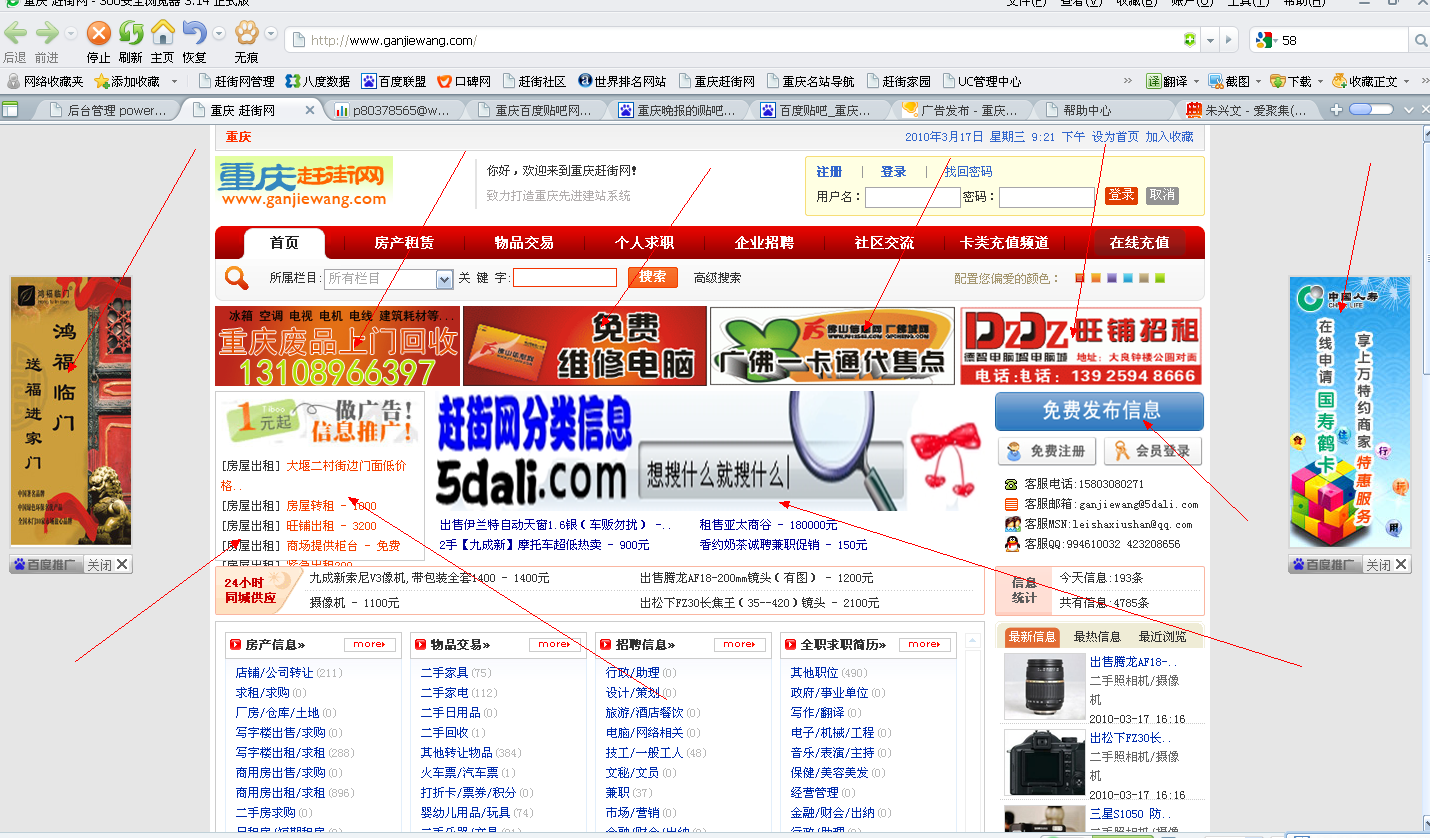Screen dimensions: 1430x838
Task: Click 添加收藏 star bookmark button
Action: [127, 81]
